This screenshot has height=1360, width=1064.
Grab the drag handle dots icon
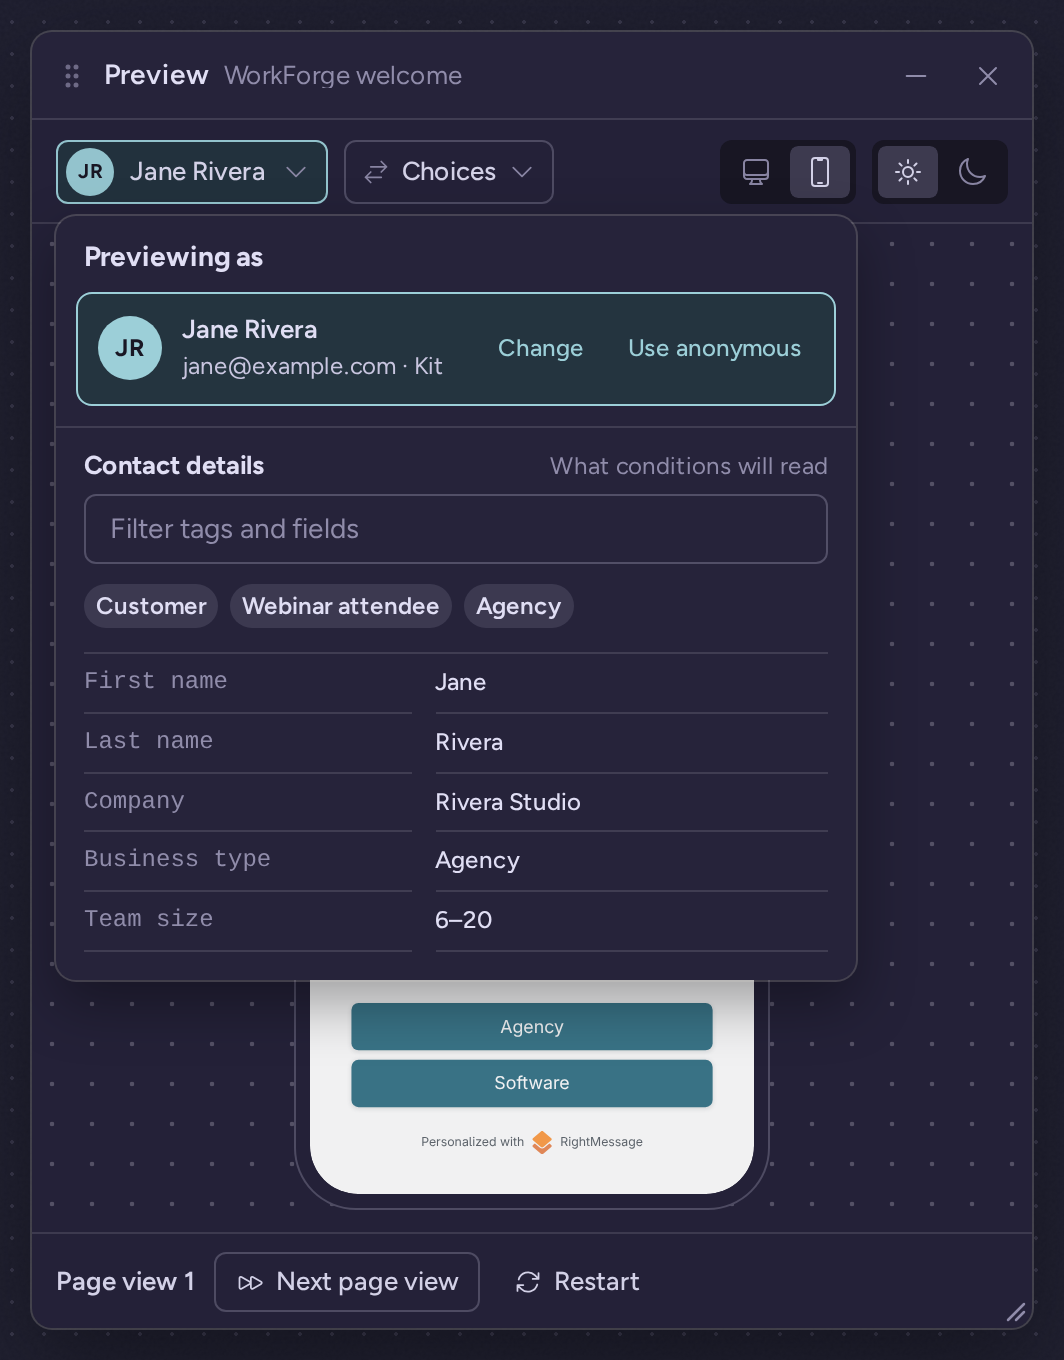[x=72, y=76]
